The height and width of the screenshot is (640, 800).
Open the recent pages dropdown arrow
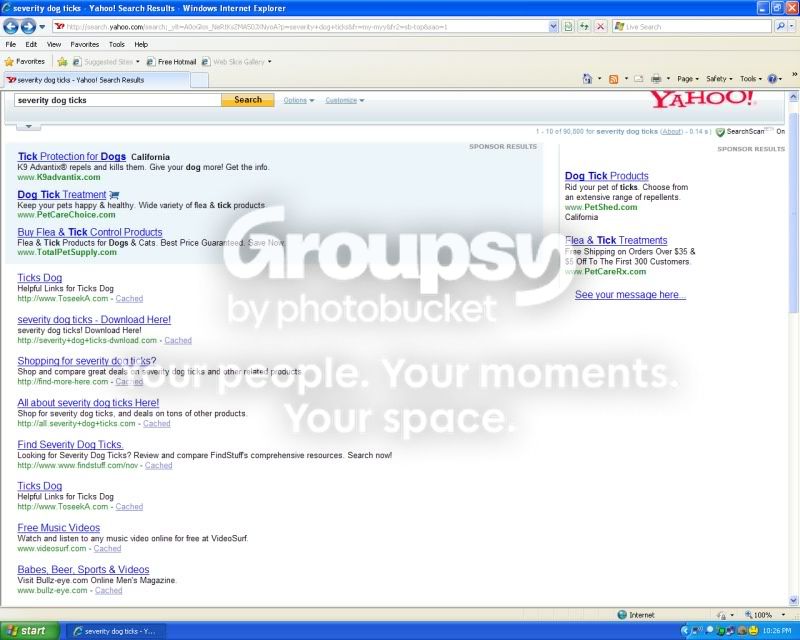click(x=42, y=27)
